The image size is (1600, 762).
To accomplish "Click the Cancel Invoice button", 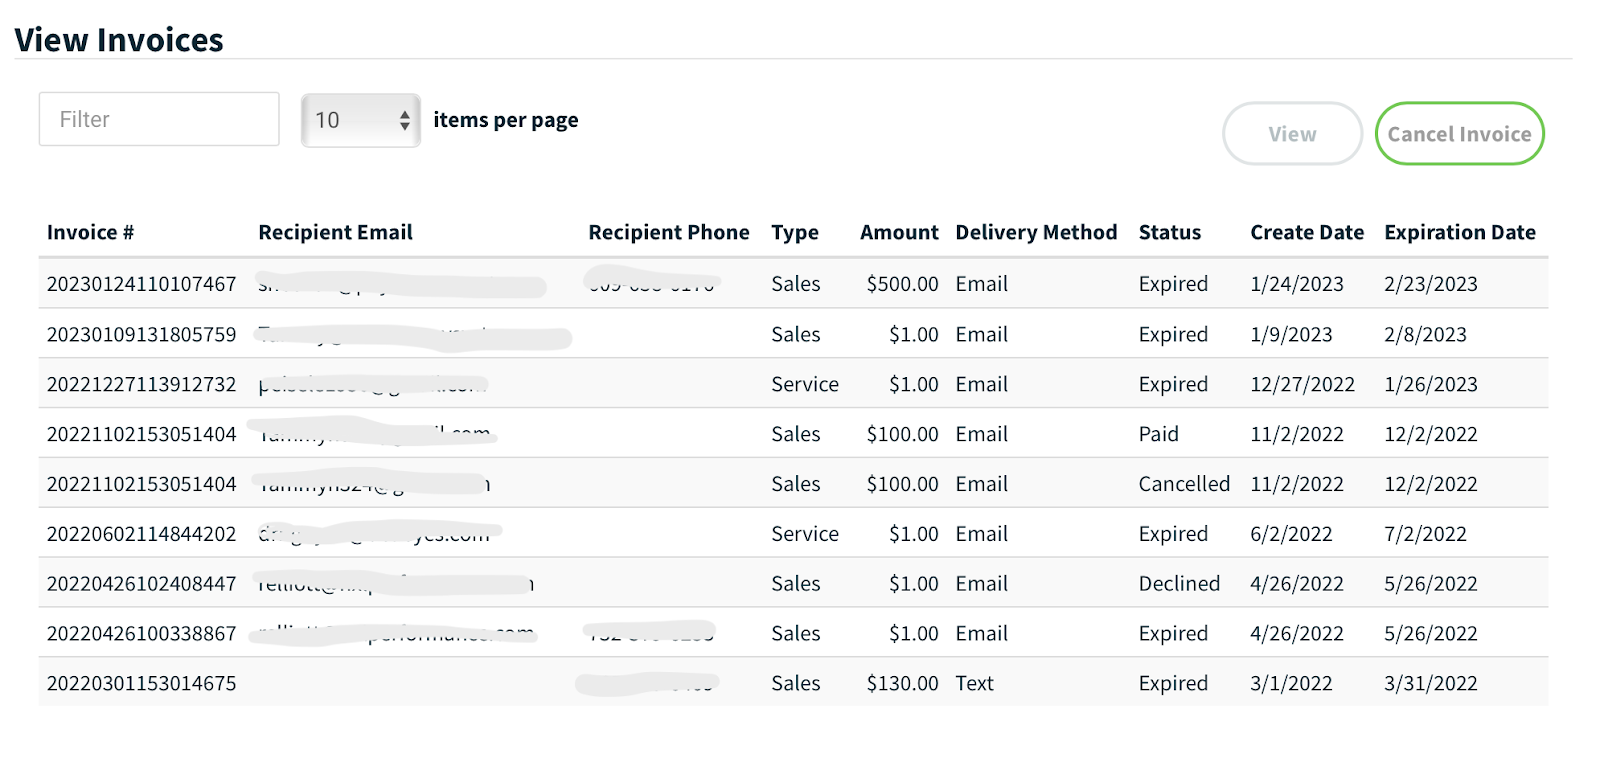I will (1459, 134).
